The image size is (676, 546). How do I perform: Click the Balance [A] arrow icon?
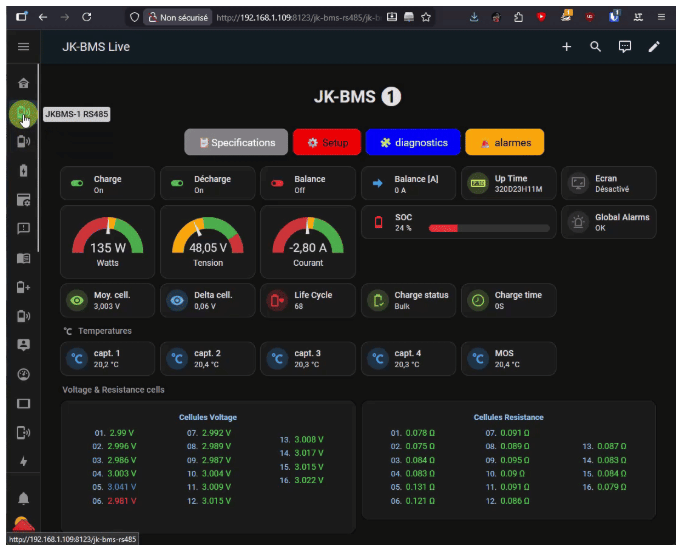coord(378,183)
